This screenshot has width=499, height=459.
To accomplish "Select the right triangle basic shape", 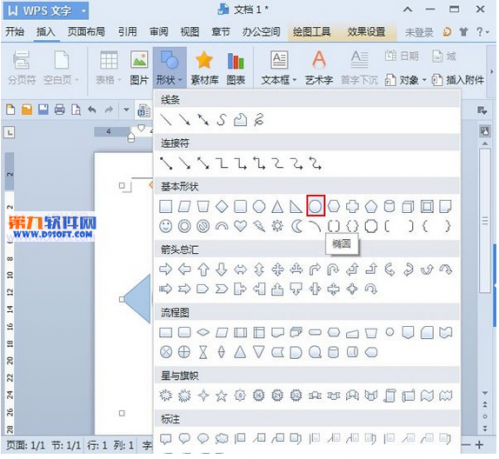I will click(296, 207).
